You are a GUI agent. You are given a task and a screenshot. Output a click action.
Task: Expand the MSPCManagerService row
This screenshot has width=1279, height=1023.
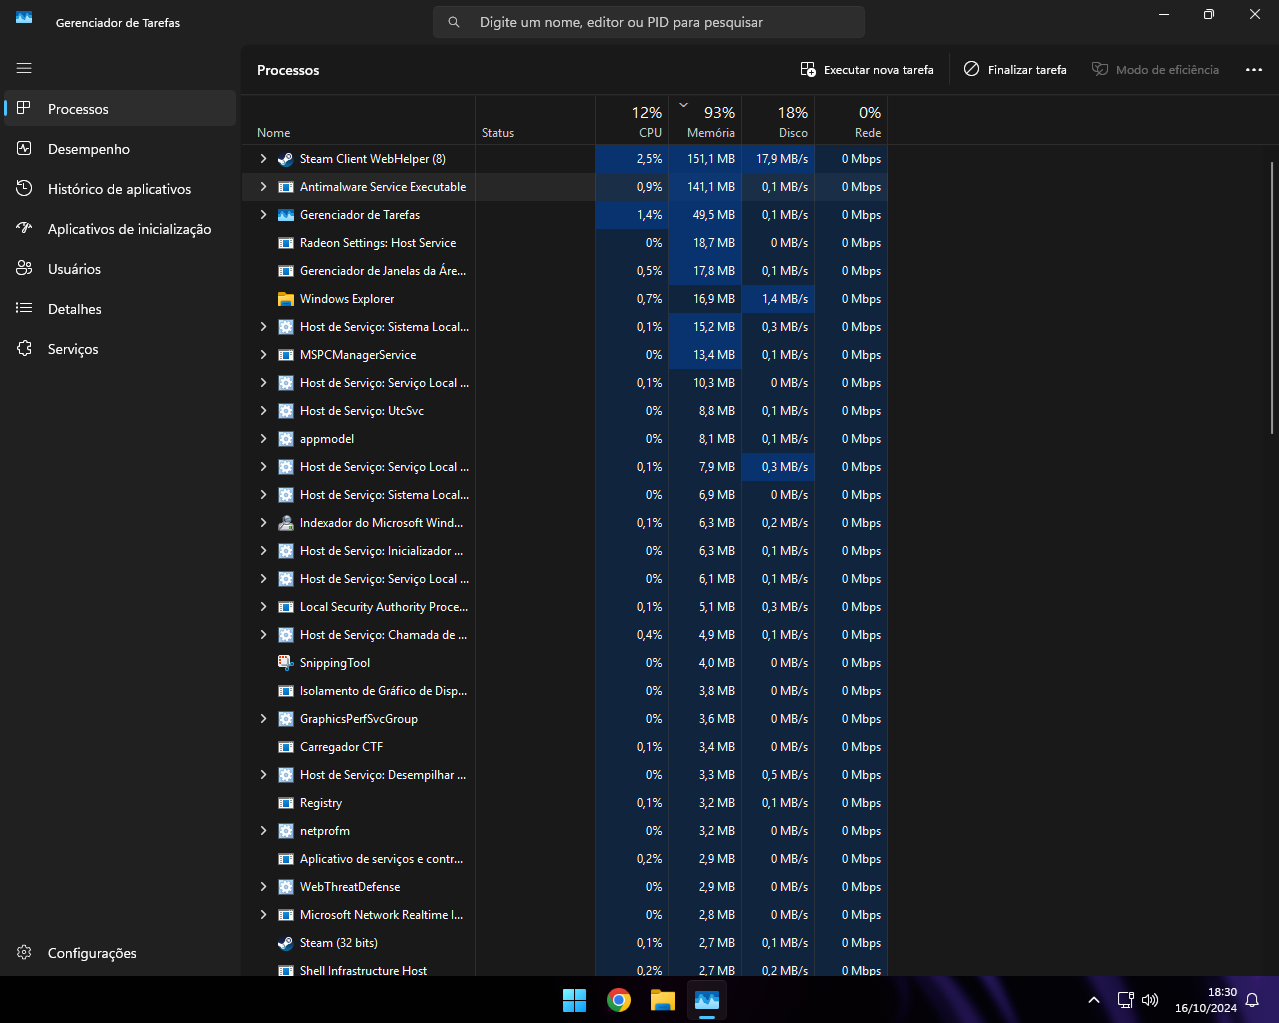pyautogui.click(x=263, y=355)
